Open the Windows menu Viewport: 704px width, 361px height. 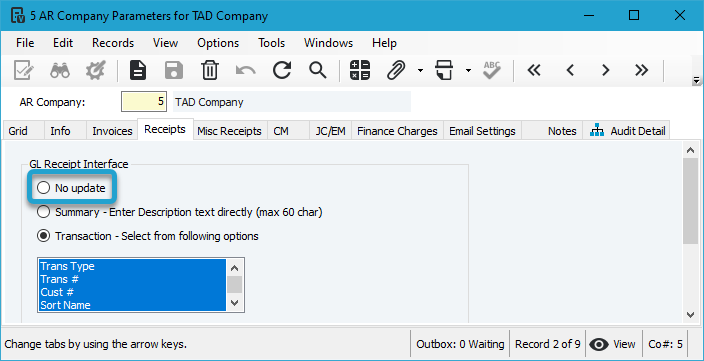tap(329, 43)
